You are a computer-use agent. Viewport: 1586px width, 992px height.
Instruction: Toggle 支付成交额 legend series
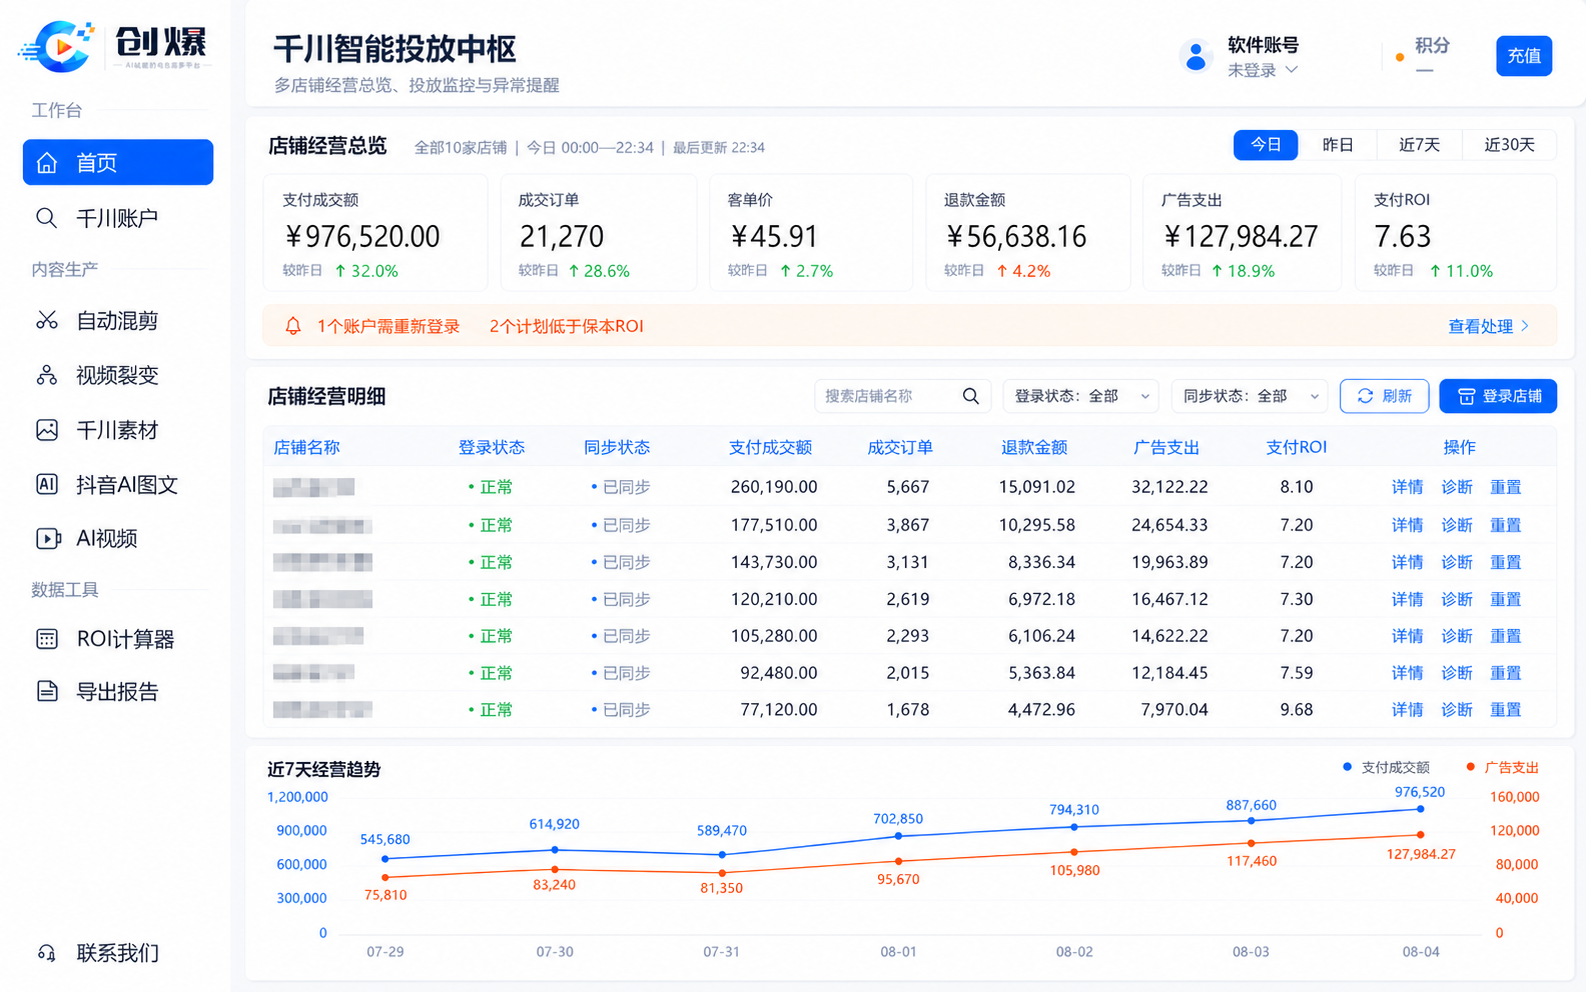[x=1386, y=767]
